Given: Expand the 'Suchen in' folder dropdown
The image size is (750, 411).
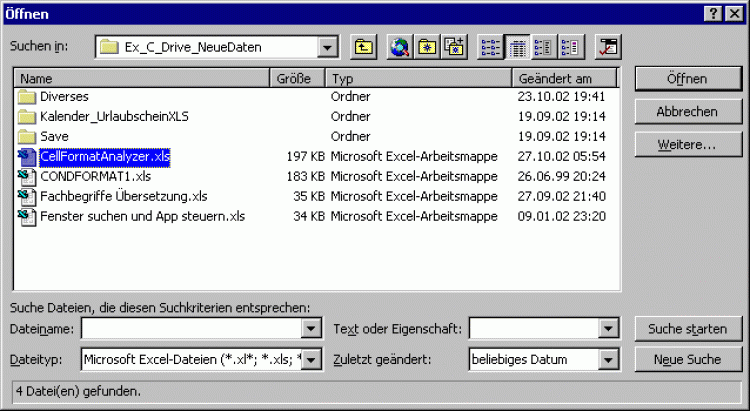Looking at the screenshot, I should (327, 47).
